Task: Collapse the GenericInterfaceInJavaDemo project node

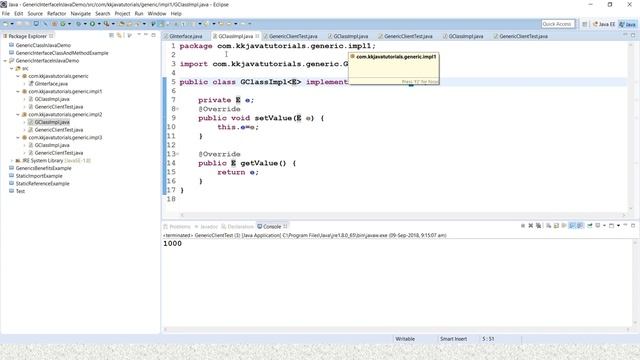Action: [x=5, y=60]
